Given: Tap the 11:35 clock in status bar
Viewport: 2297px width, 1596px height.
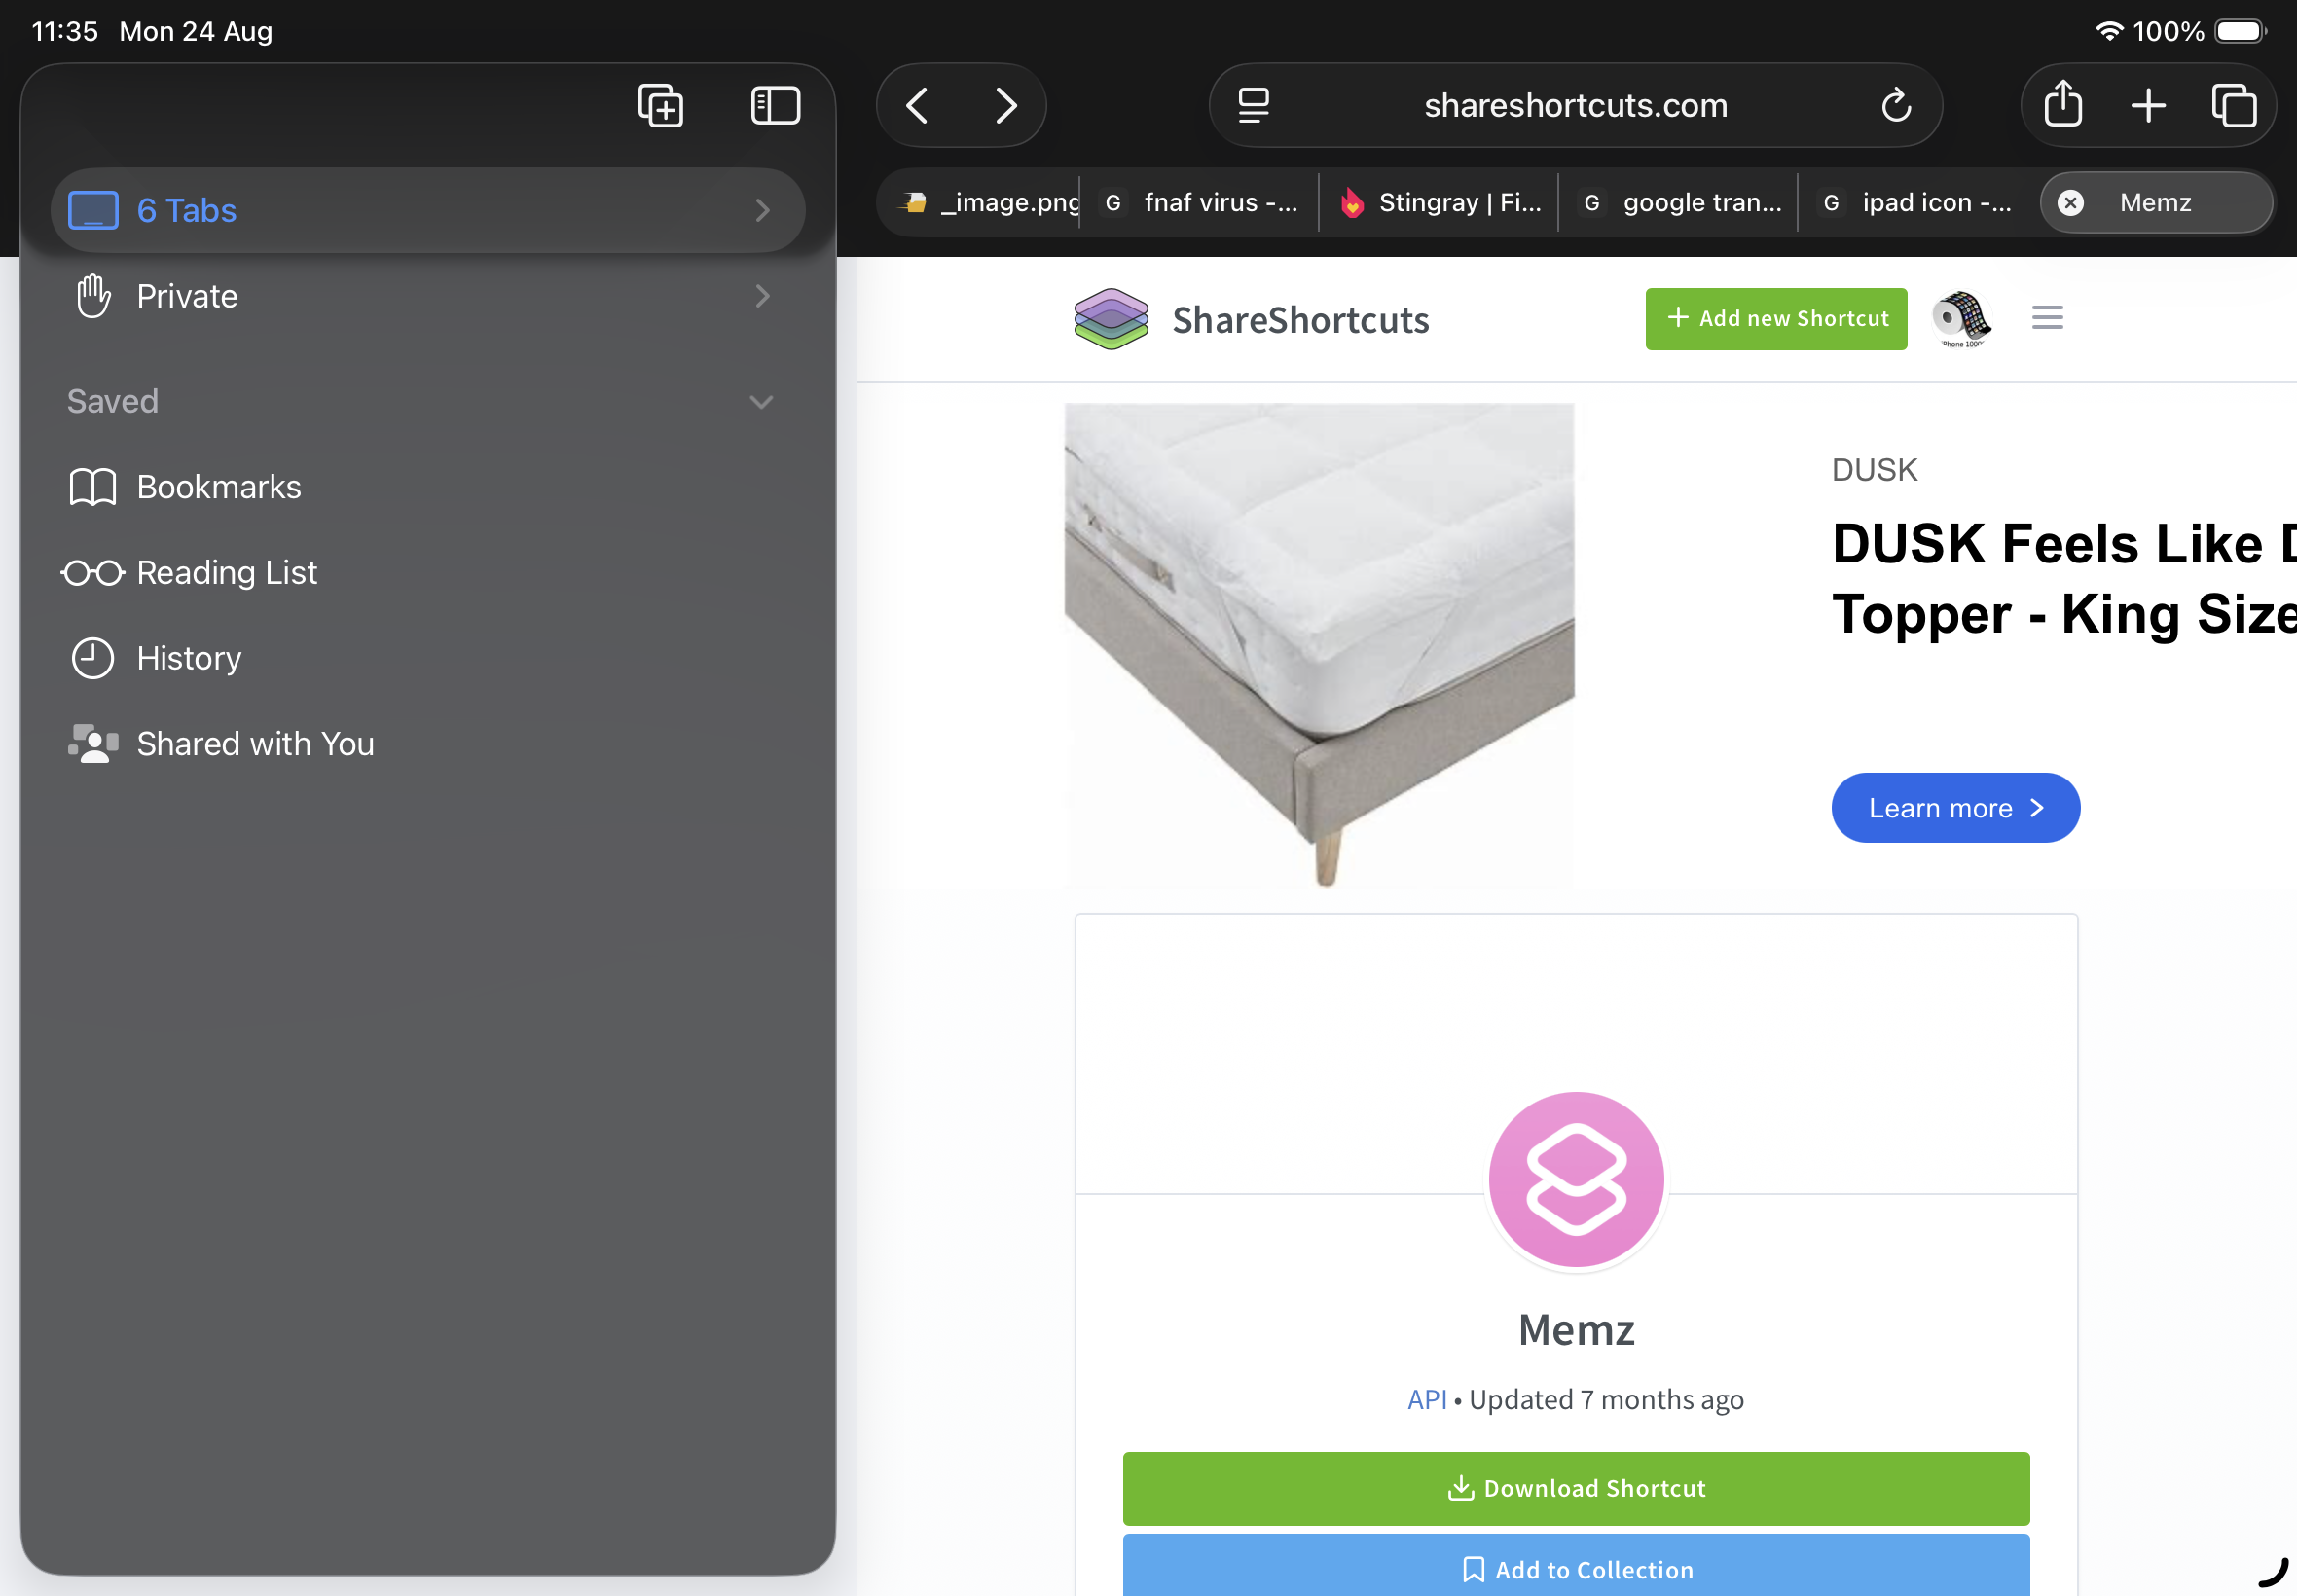Looking at the screenshot, I should point(65,31).
